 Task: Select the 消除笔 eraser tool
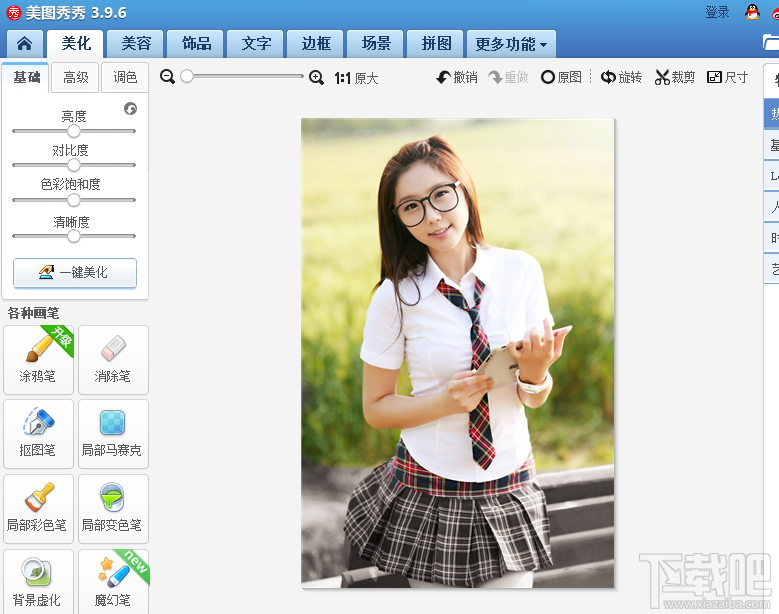point(113,359)
